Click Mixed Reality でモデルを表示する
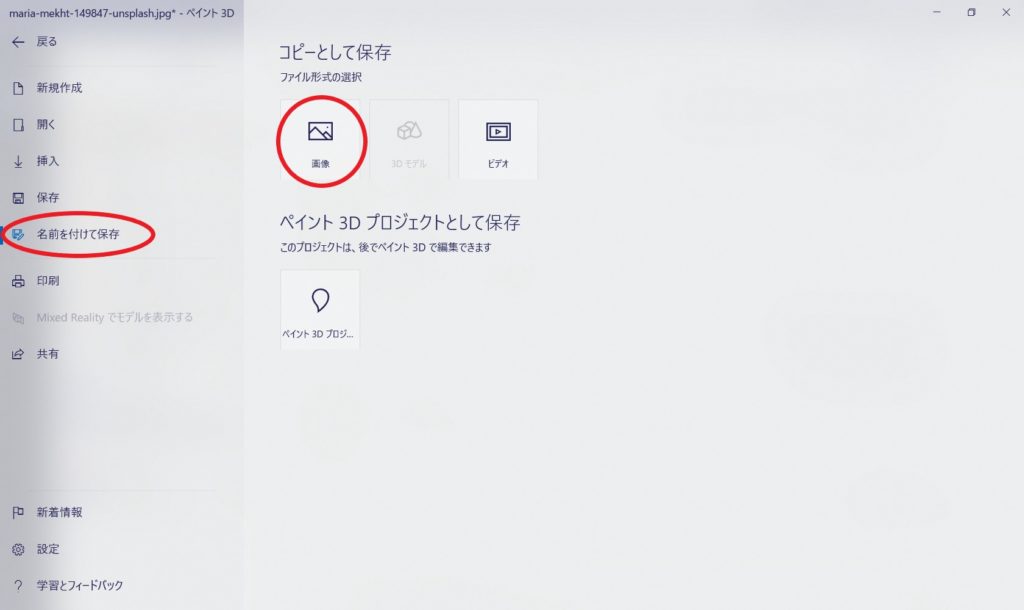 (103, 318)
